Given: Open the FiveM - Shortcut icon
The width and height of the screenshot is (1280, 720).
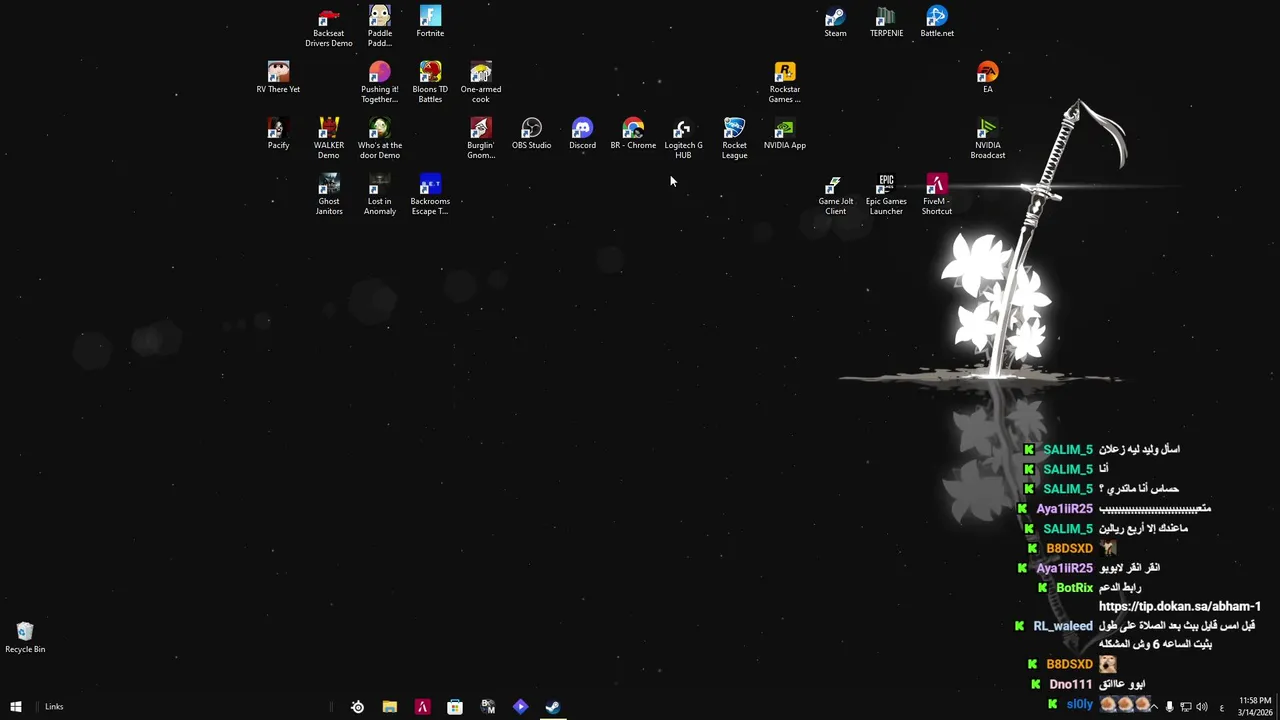Looking at the screenshot, I should [x=937, y=195].
